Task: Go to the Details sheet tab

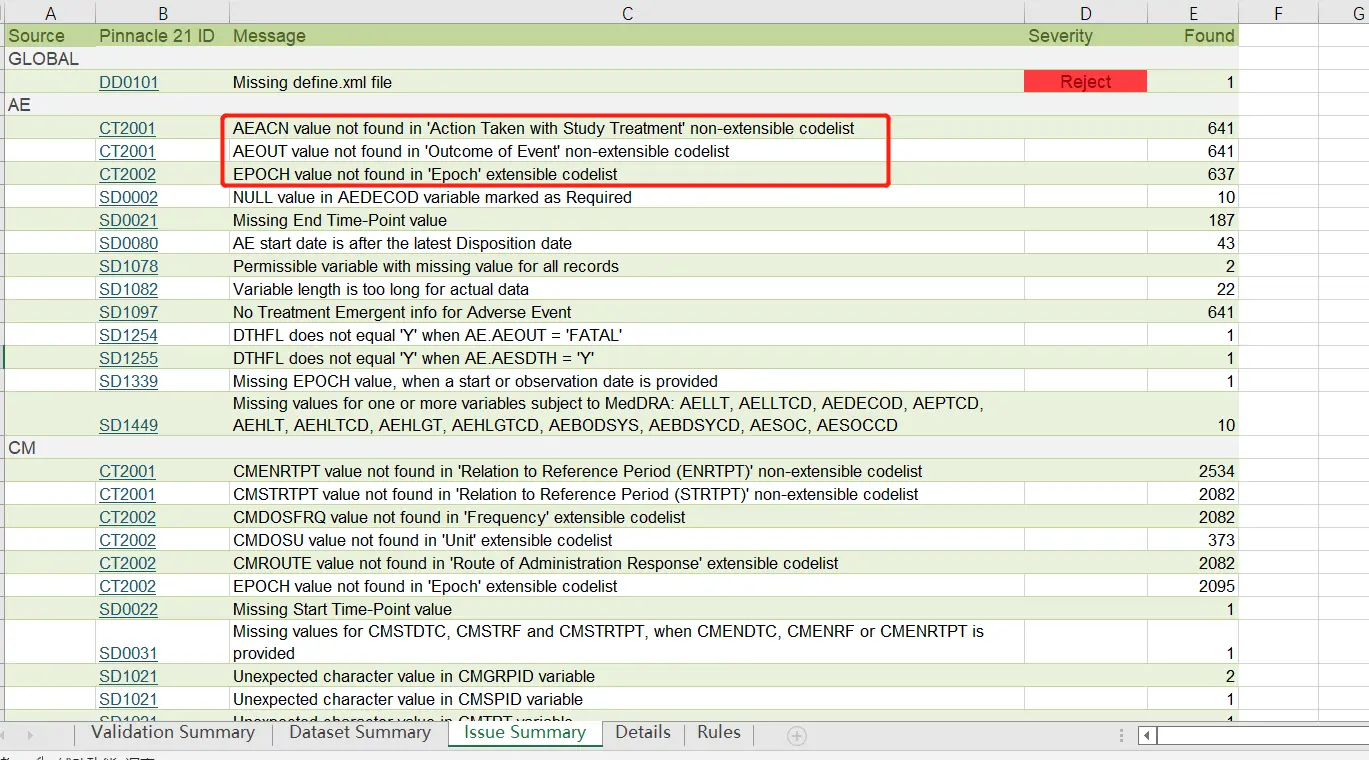Action: (x=642, y=732)
